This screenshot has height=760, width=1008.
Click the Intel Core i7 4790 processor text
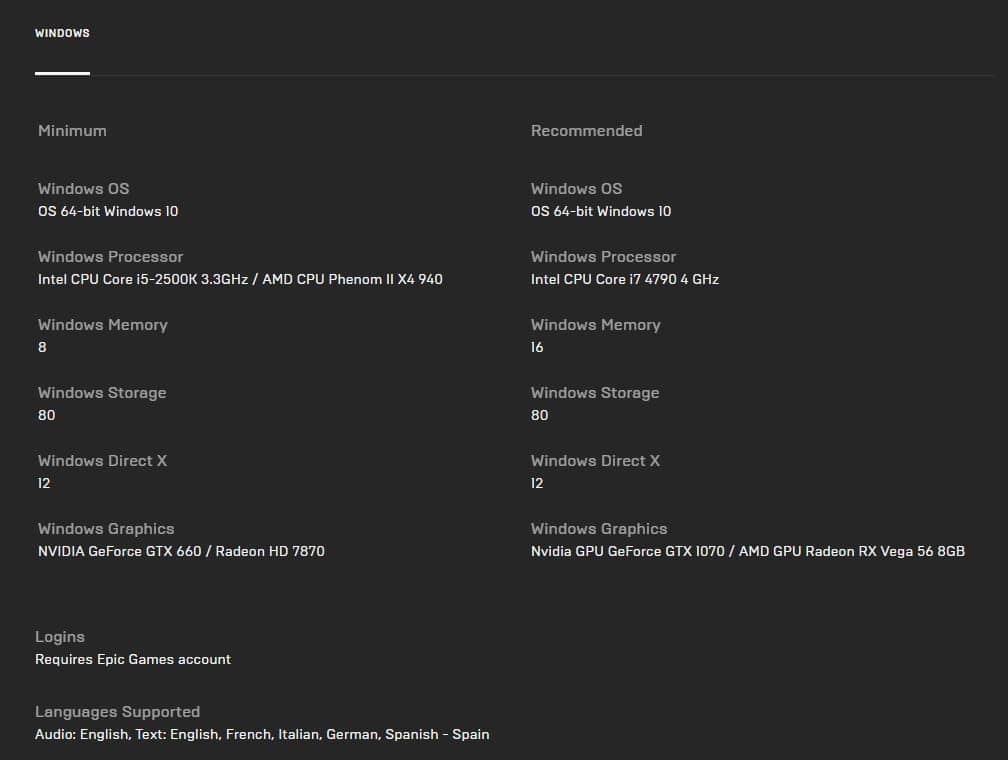(624, 279)
